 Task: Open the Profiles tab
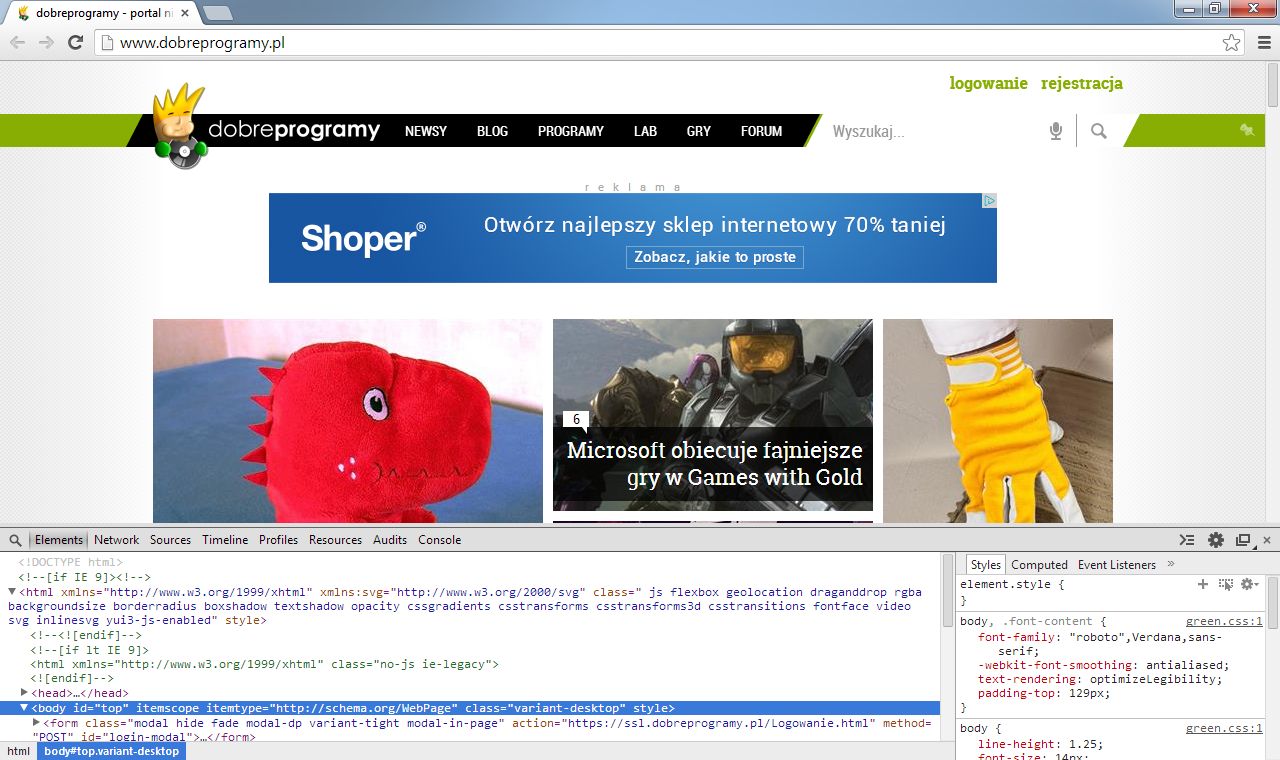pyautogui.click(x=278, y=540)
